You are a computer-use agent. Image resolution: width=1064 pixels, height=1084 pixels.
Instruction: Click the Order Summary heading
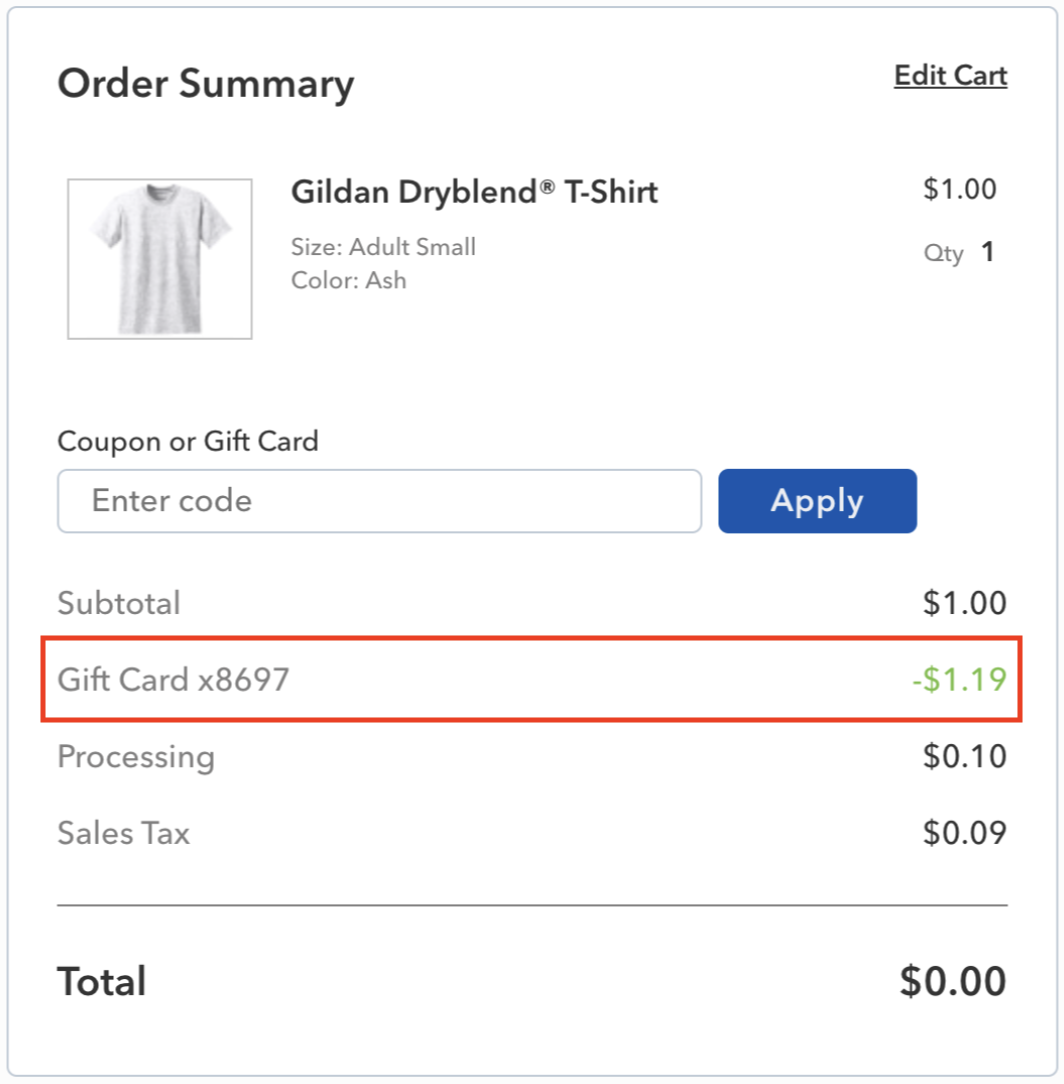click(x=206, y=84)
